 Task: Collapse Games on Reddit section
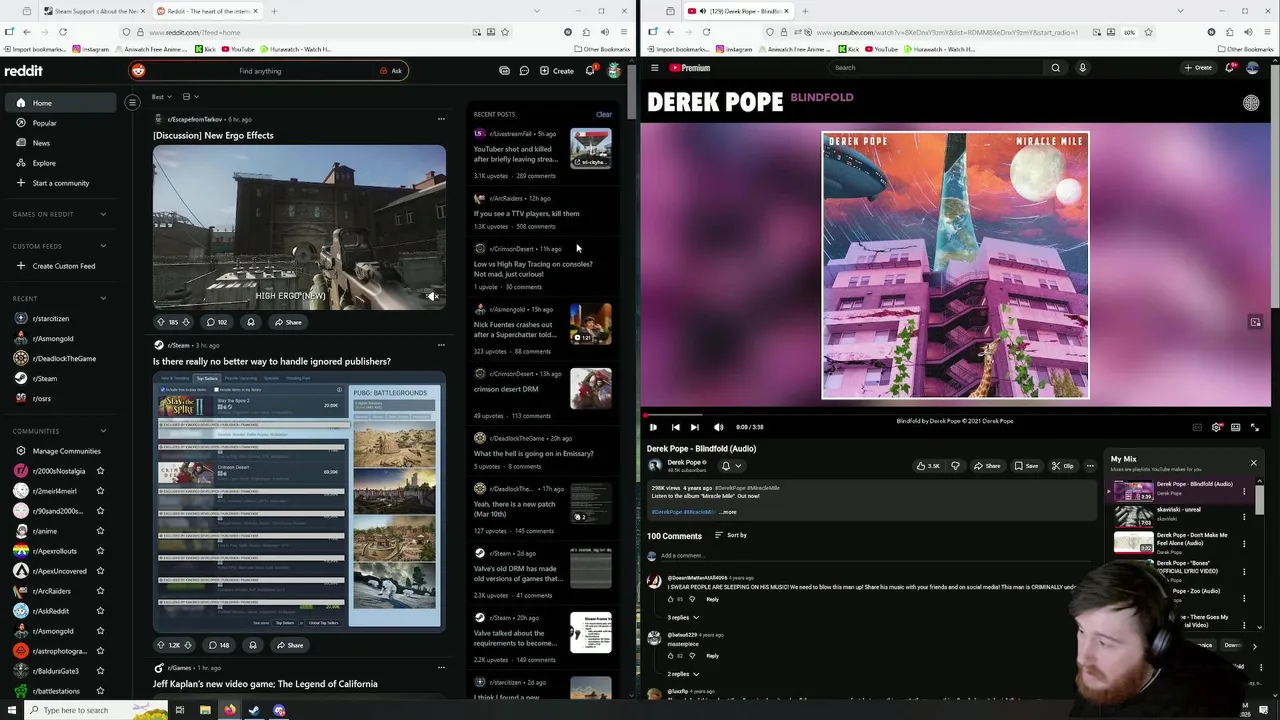pyautogui.click(x=102, y=214)
